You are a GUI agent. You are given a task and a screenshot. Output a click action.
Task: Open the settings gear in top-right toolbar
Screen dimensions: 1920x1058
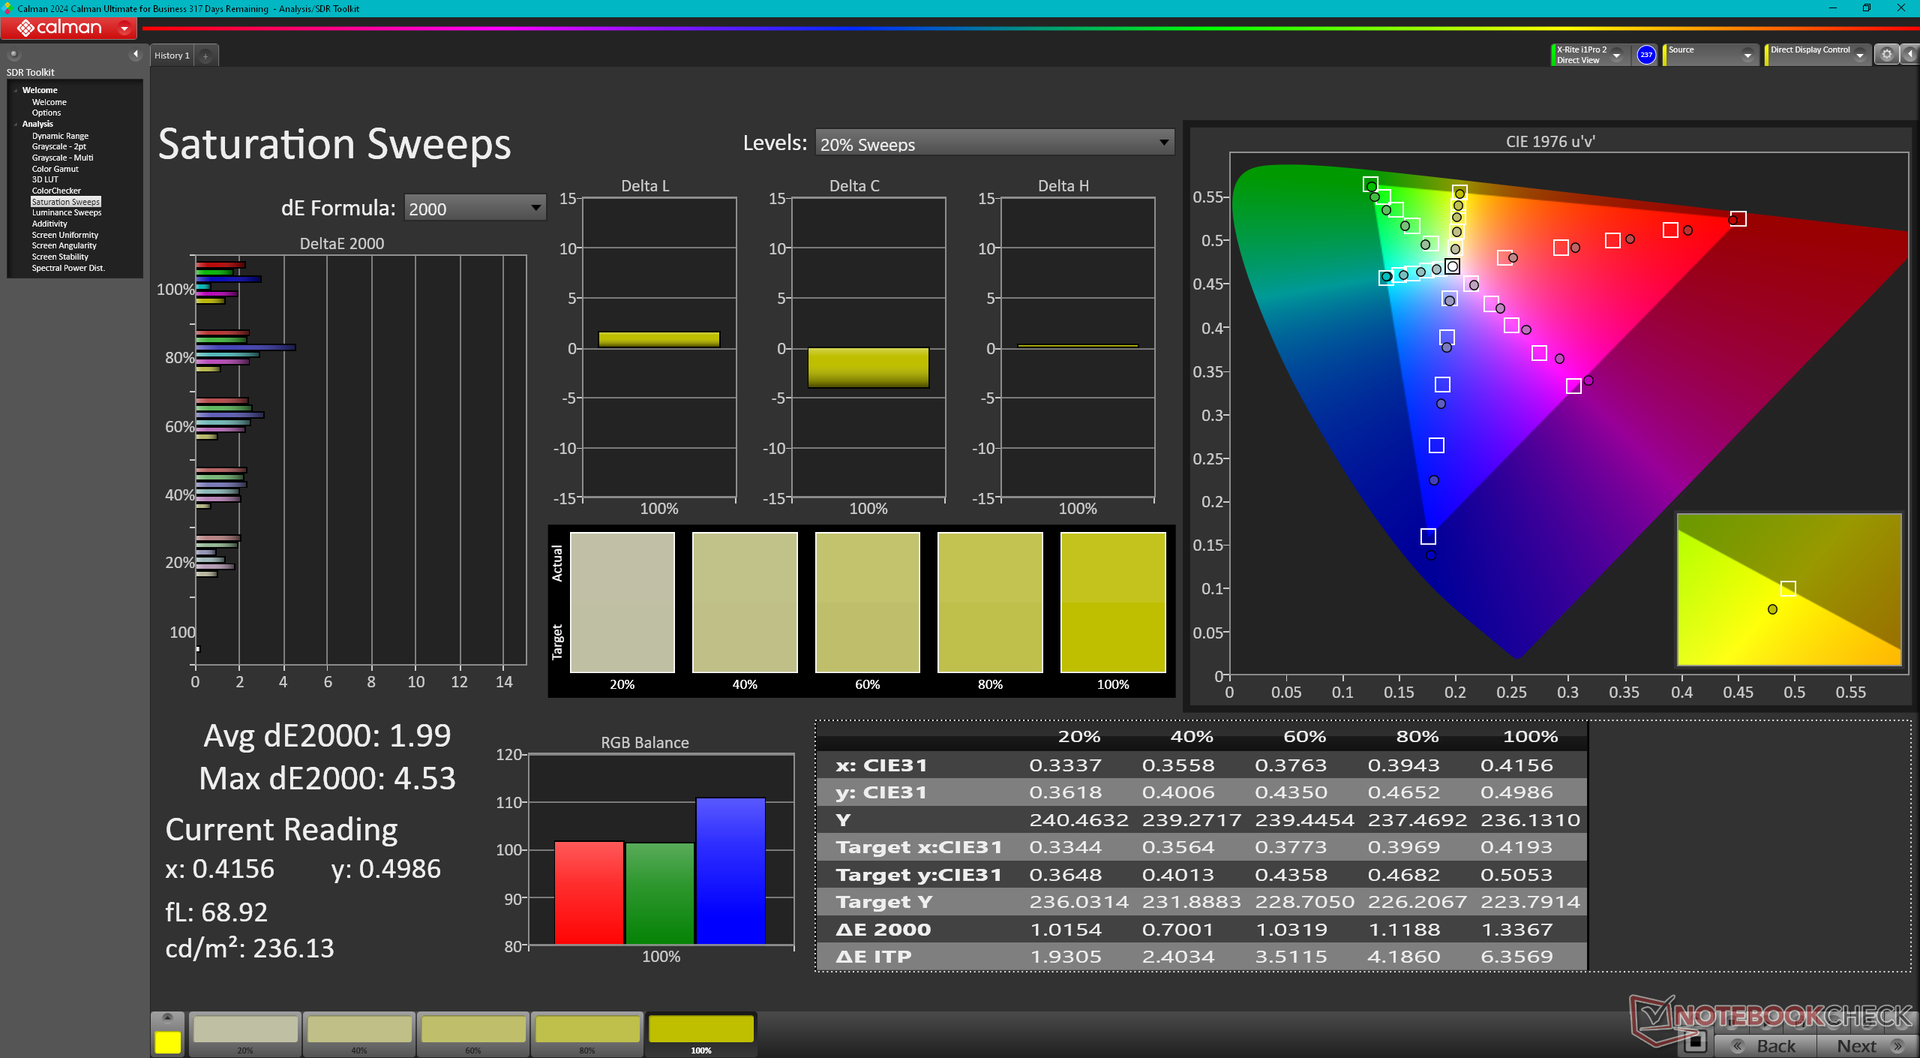(x=1886, y=55)
